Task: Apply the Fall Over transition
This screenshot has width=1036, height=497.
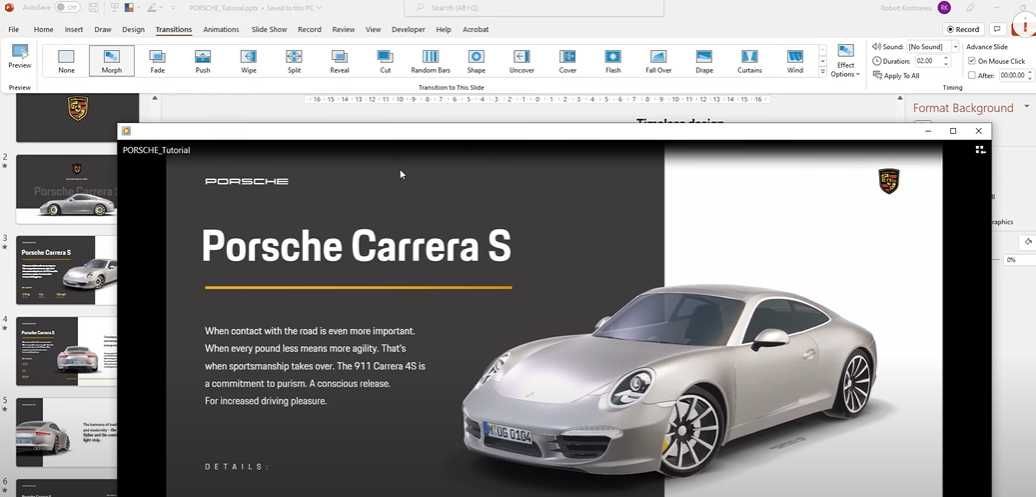Action: click(x=659, y=61)
